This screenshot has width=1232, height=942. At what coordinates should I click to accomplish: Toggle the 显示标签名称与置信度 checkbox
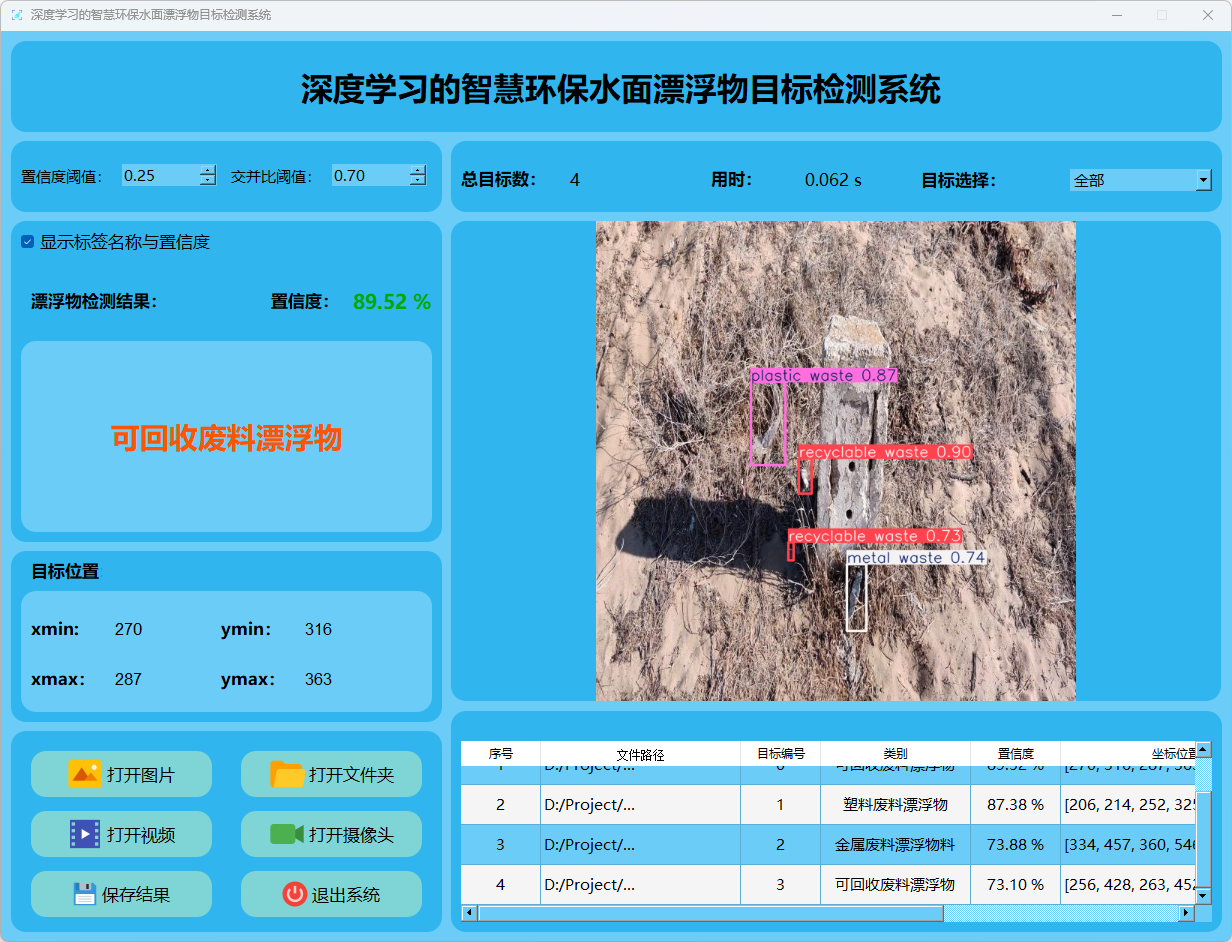(28, 242)
